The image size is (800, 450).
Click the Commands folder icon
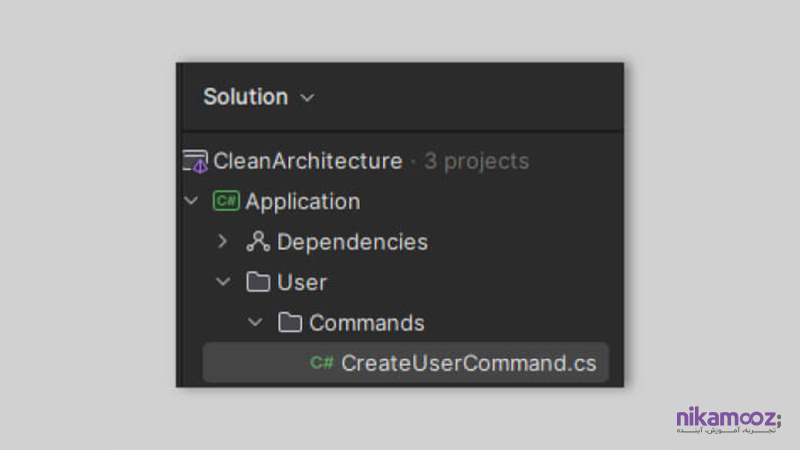click(x=290, y=322)
